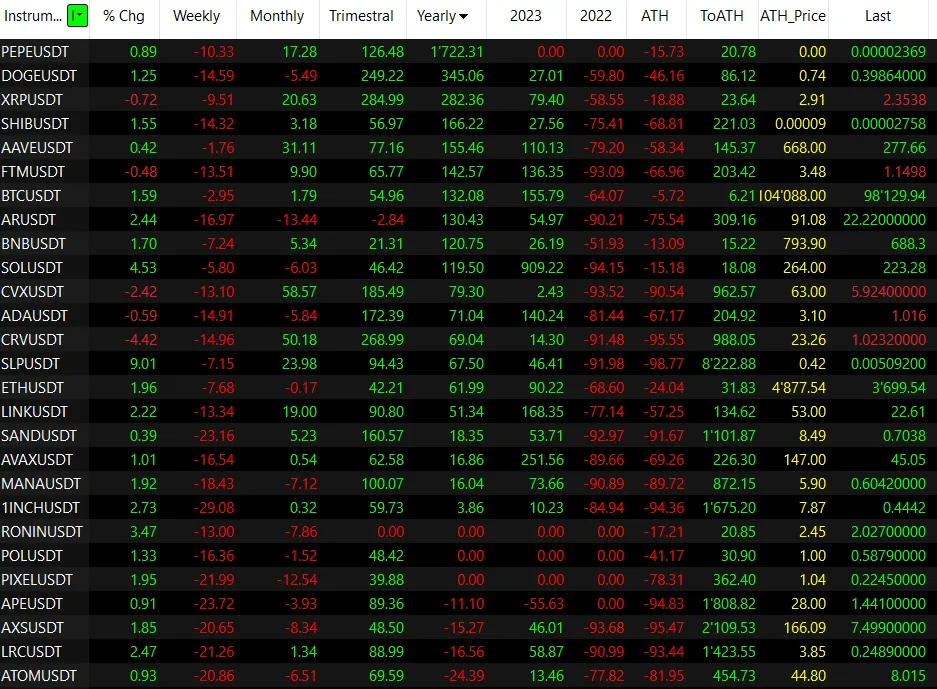This screenshot has height=689, width=937.
Task: Sort by 2023 column header
Action: 526,16
